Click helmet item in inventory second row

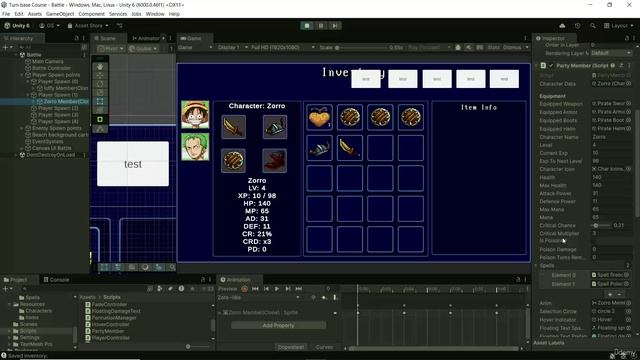coord(319,148)
